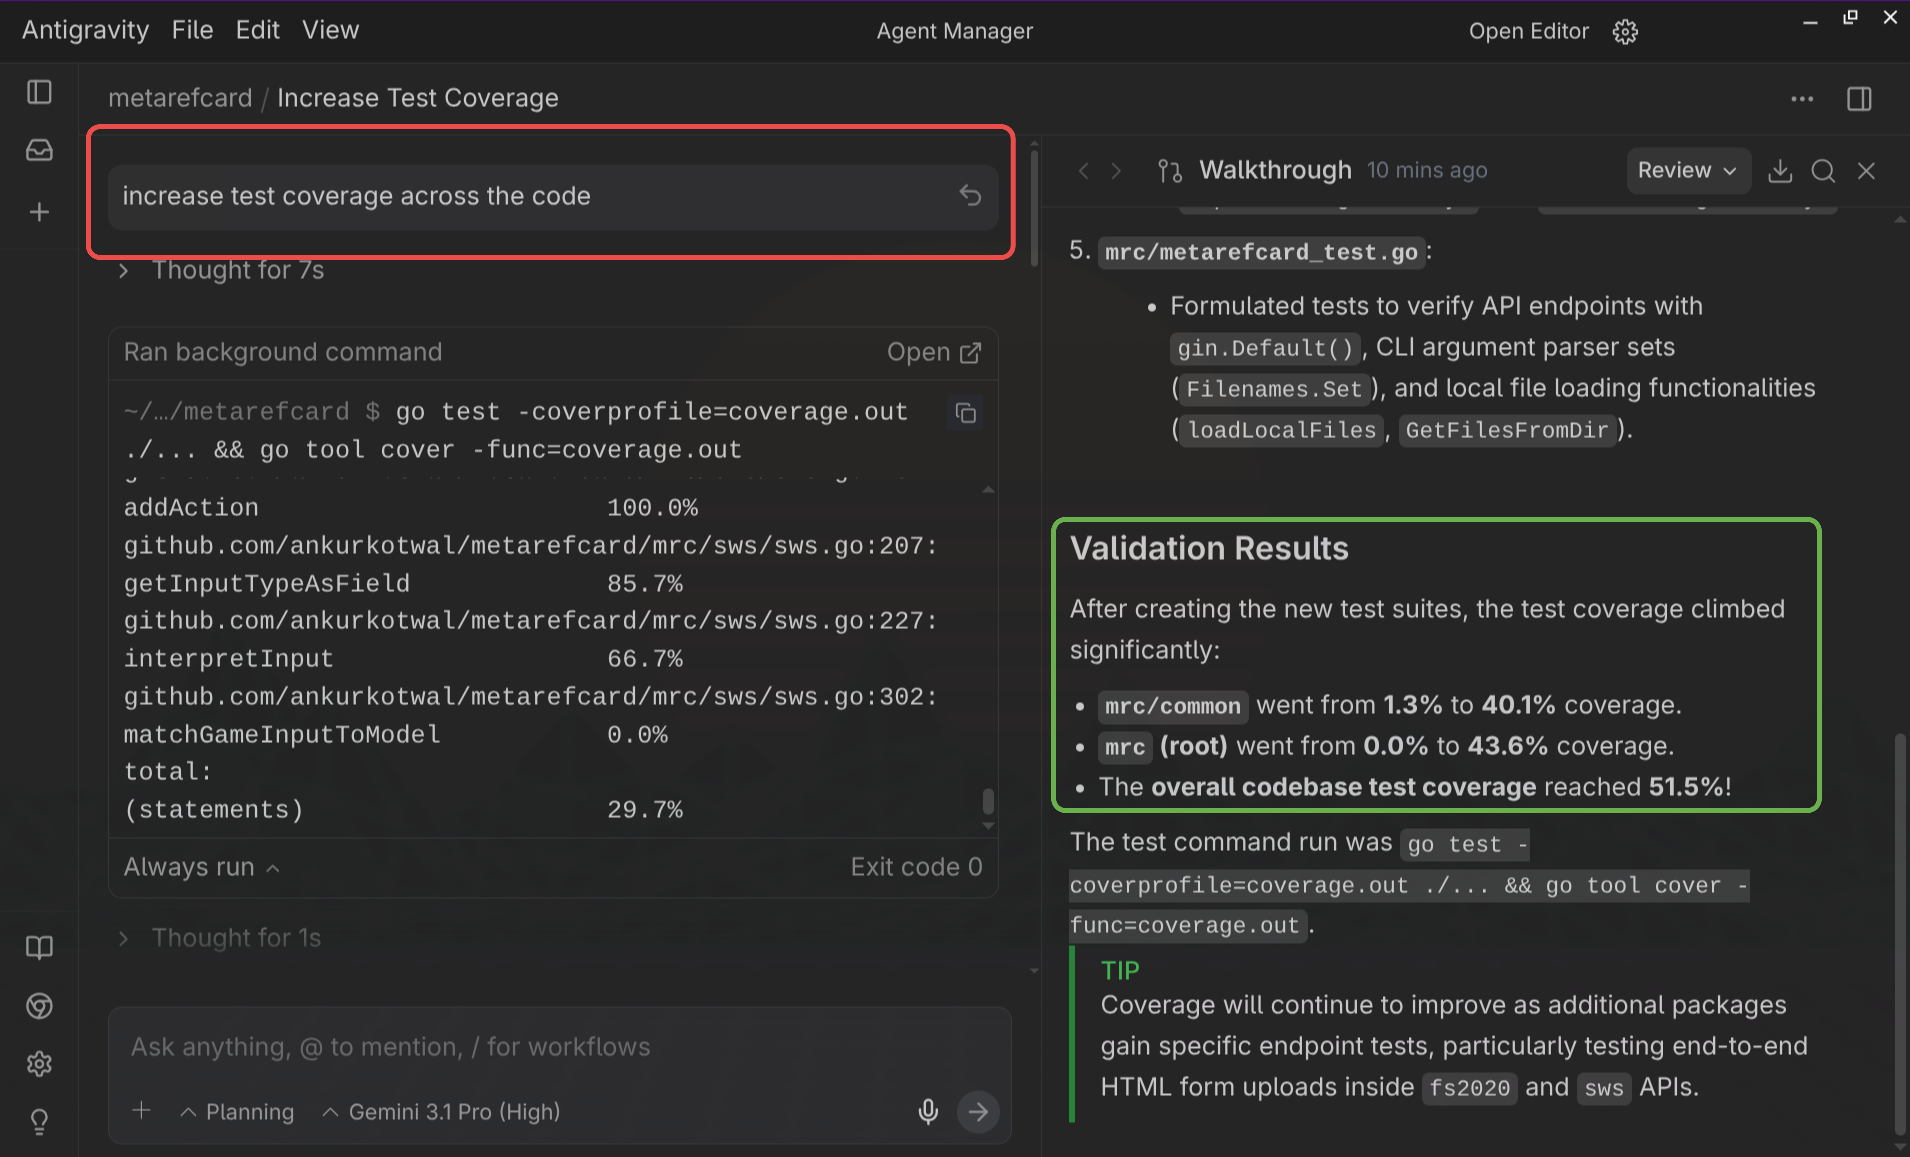Viewport: 1910px width, 1157px height.
Task: Open the File menu
Action: click(192, 30)
